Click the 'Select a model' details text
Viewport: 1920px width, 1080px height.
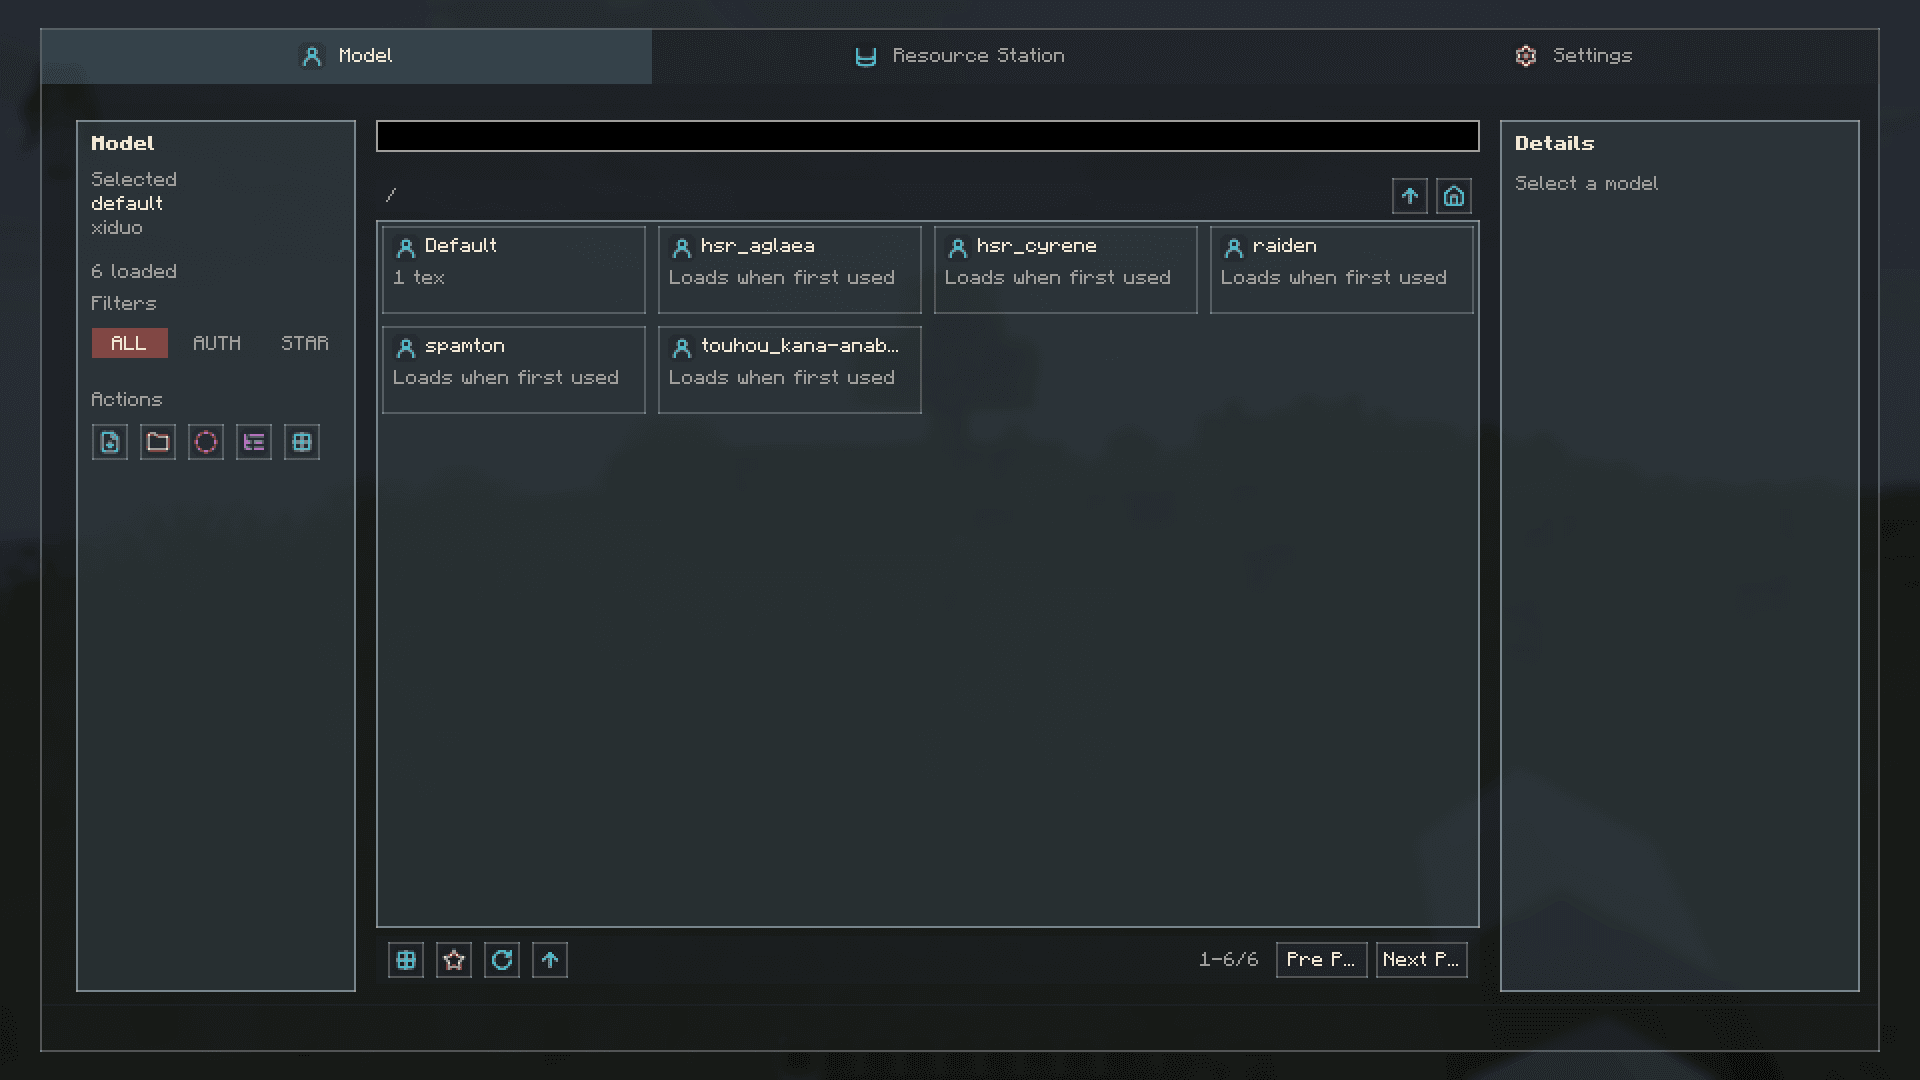(x=1586, y=184)
